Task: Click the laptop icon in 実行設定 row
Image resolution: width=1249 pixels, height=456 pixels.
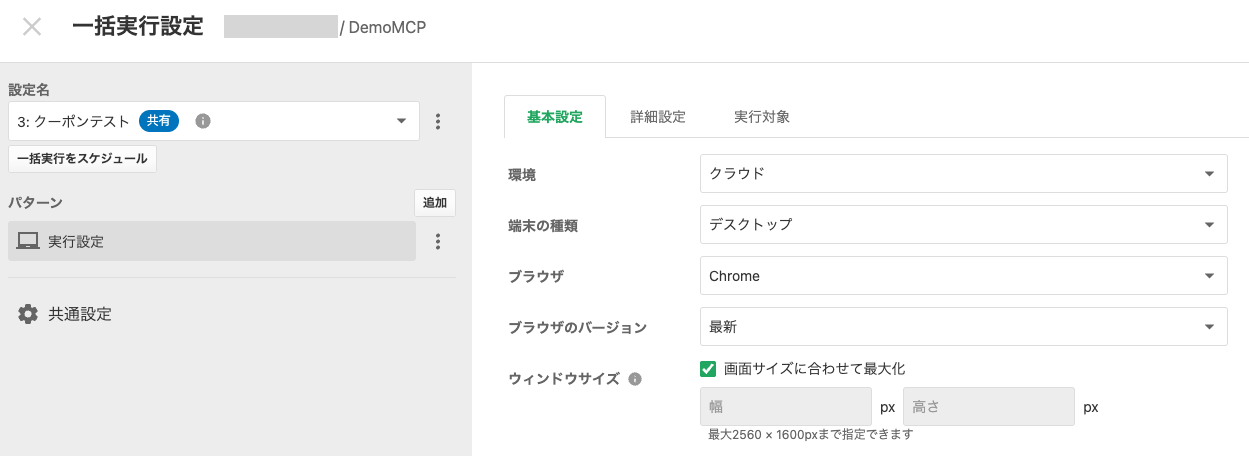Action: (28, 241)
